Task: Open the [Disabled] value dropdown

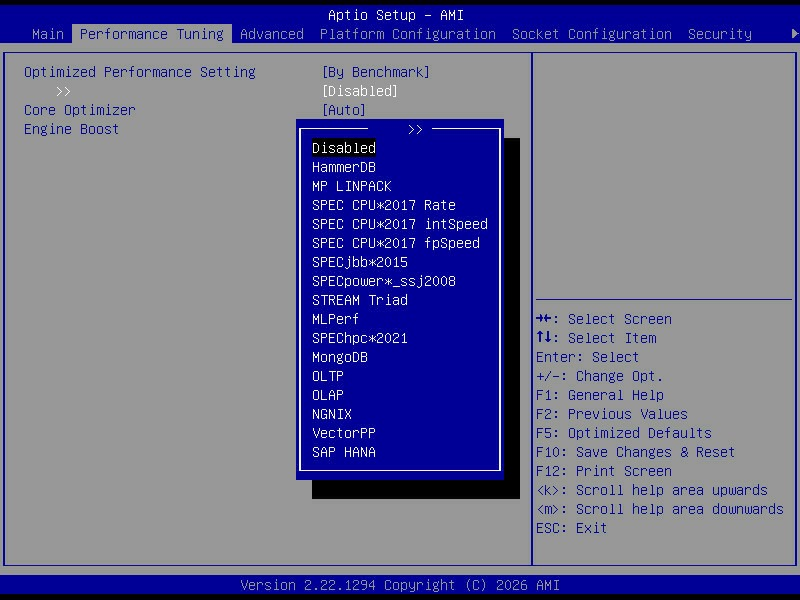Action: click(x=360, y=91)
